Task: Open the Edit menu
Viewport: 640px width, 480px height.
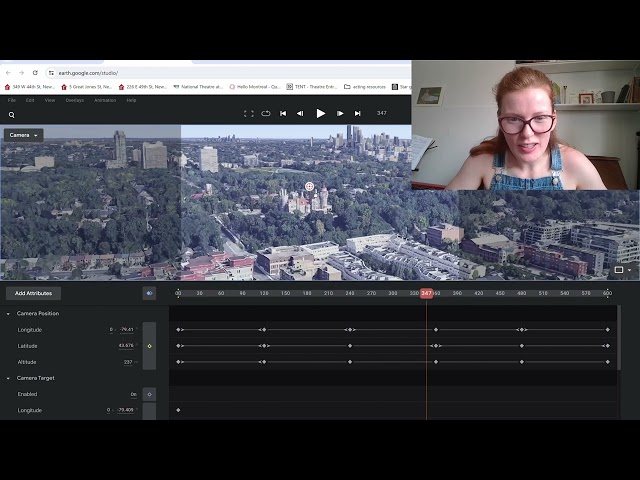Action: [x=30, y=100]
